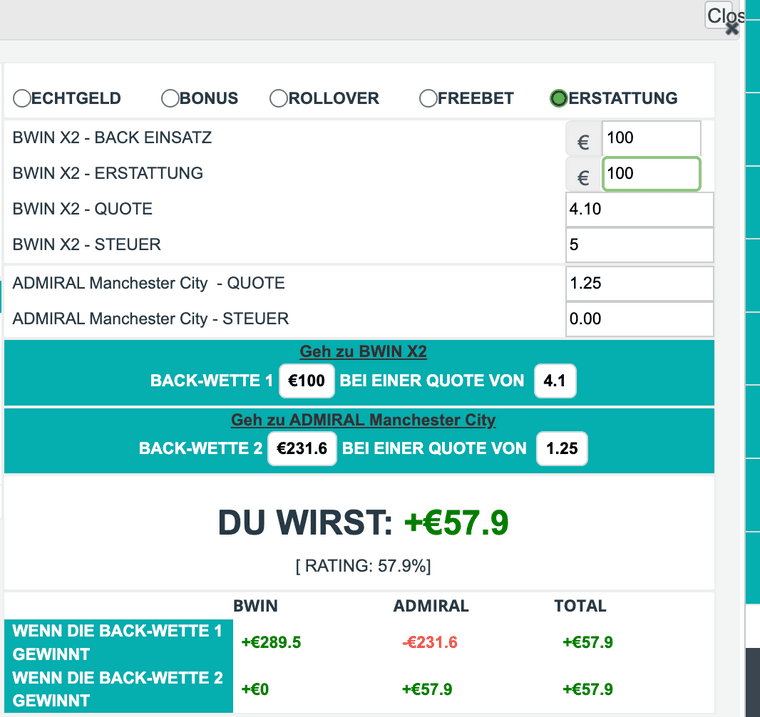Viewport: 760px width, 717px height.
Task: Click the RATING: 57.9% text
Action: click(363, 566)
